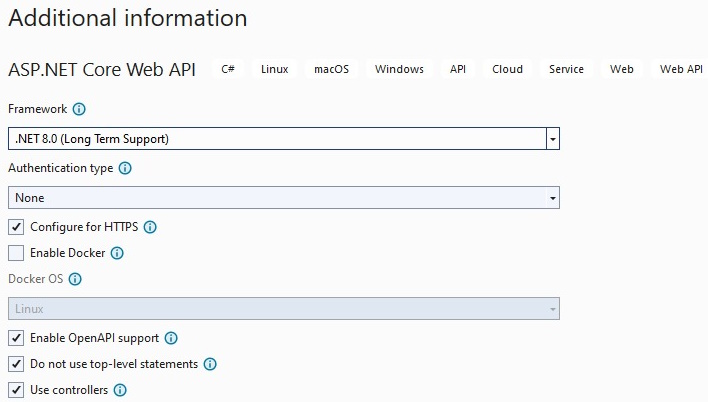
Task: Open the Authentication type None dropdown
Action: click(x=284, y=198)
